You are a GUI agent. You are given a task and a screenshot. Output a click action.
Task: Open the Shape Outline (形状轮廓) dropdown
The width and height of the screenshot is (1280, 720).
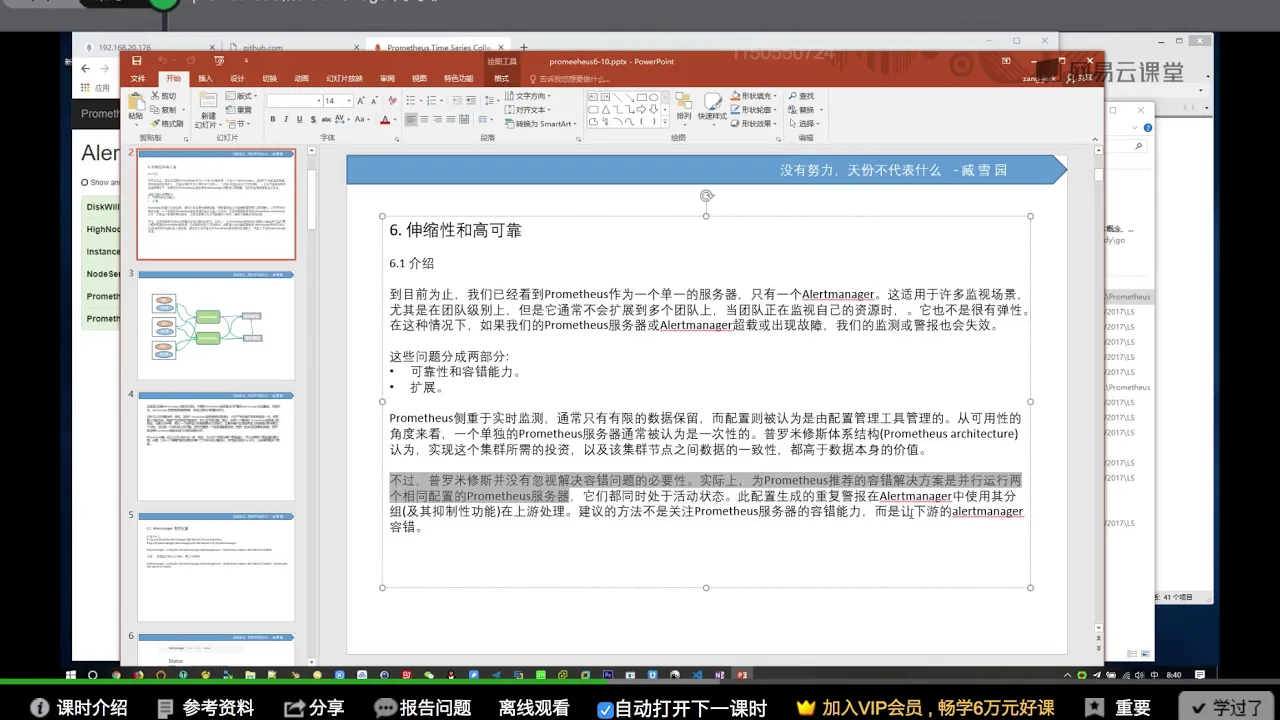[x=754, y=110]
